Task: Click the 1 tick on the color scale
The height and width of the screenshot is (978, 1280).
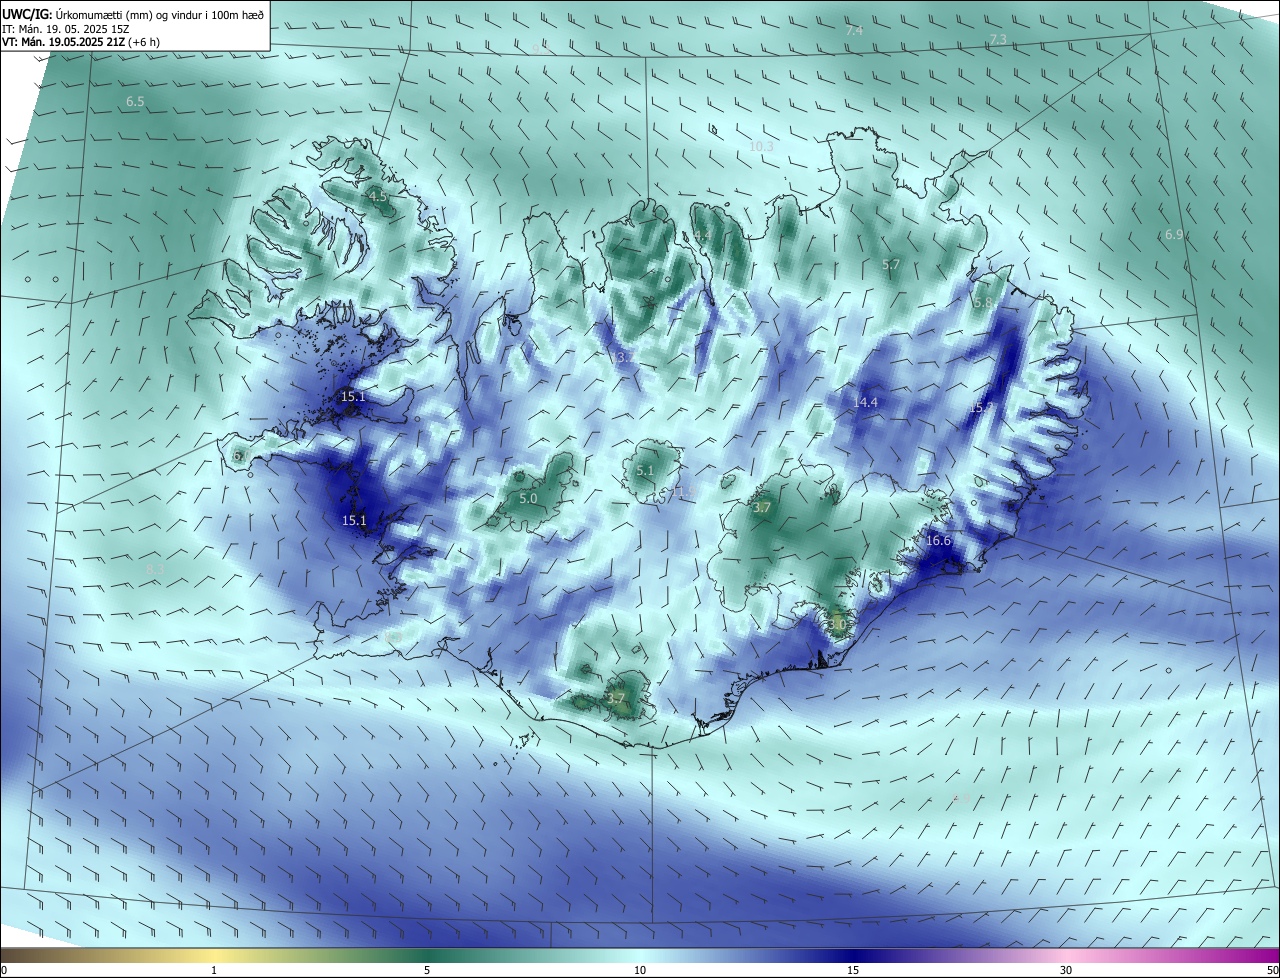Action: (214, 970)
